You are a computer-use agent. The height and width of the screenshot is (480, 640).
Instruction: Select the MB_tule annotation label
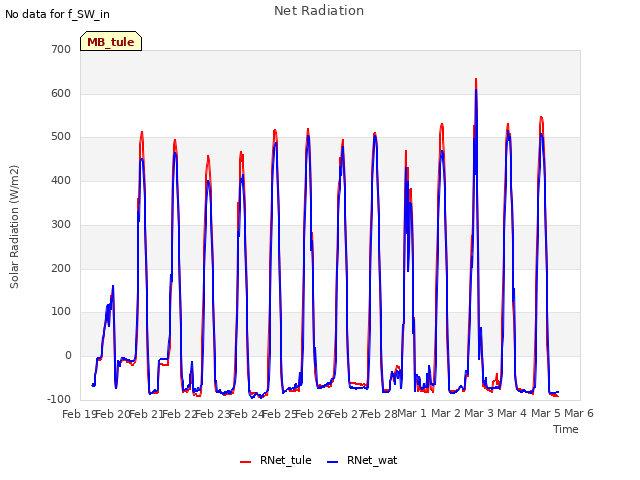click(x=111, y=42)
